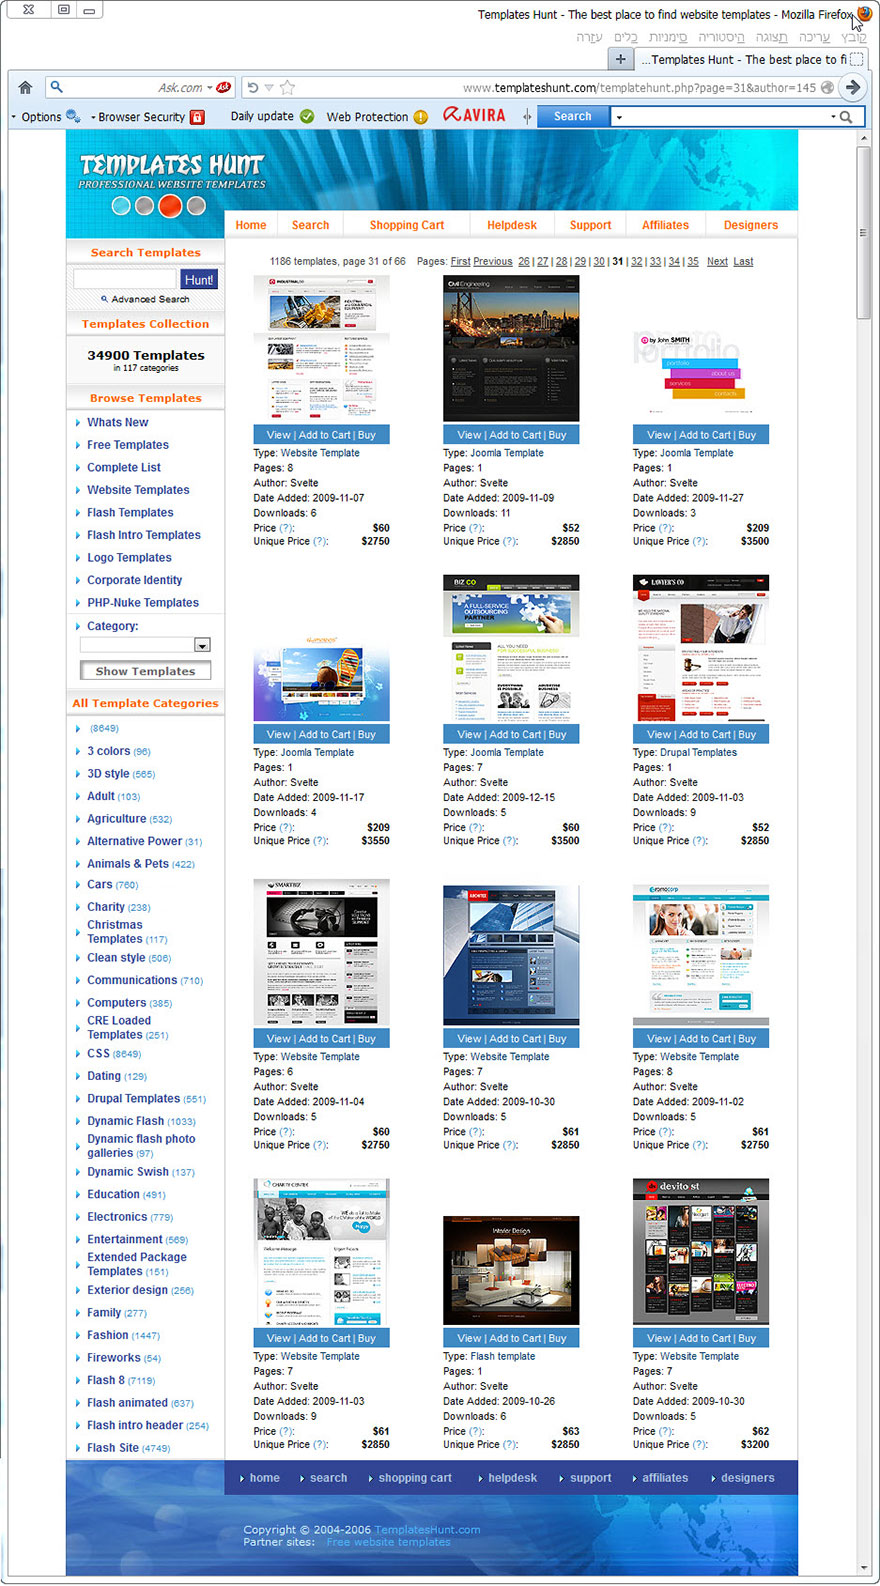Jump to the Last page of results
The image size is (880, 1586).
point(743,262)
